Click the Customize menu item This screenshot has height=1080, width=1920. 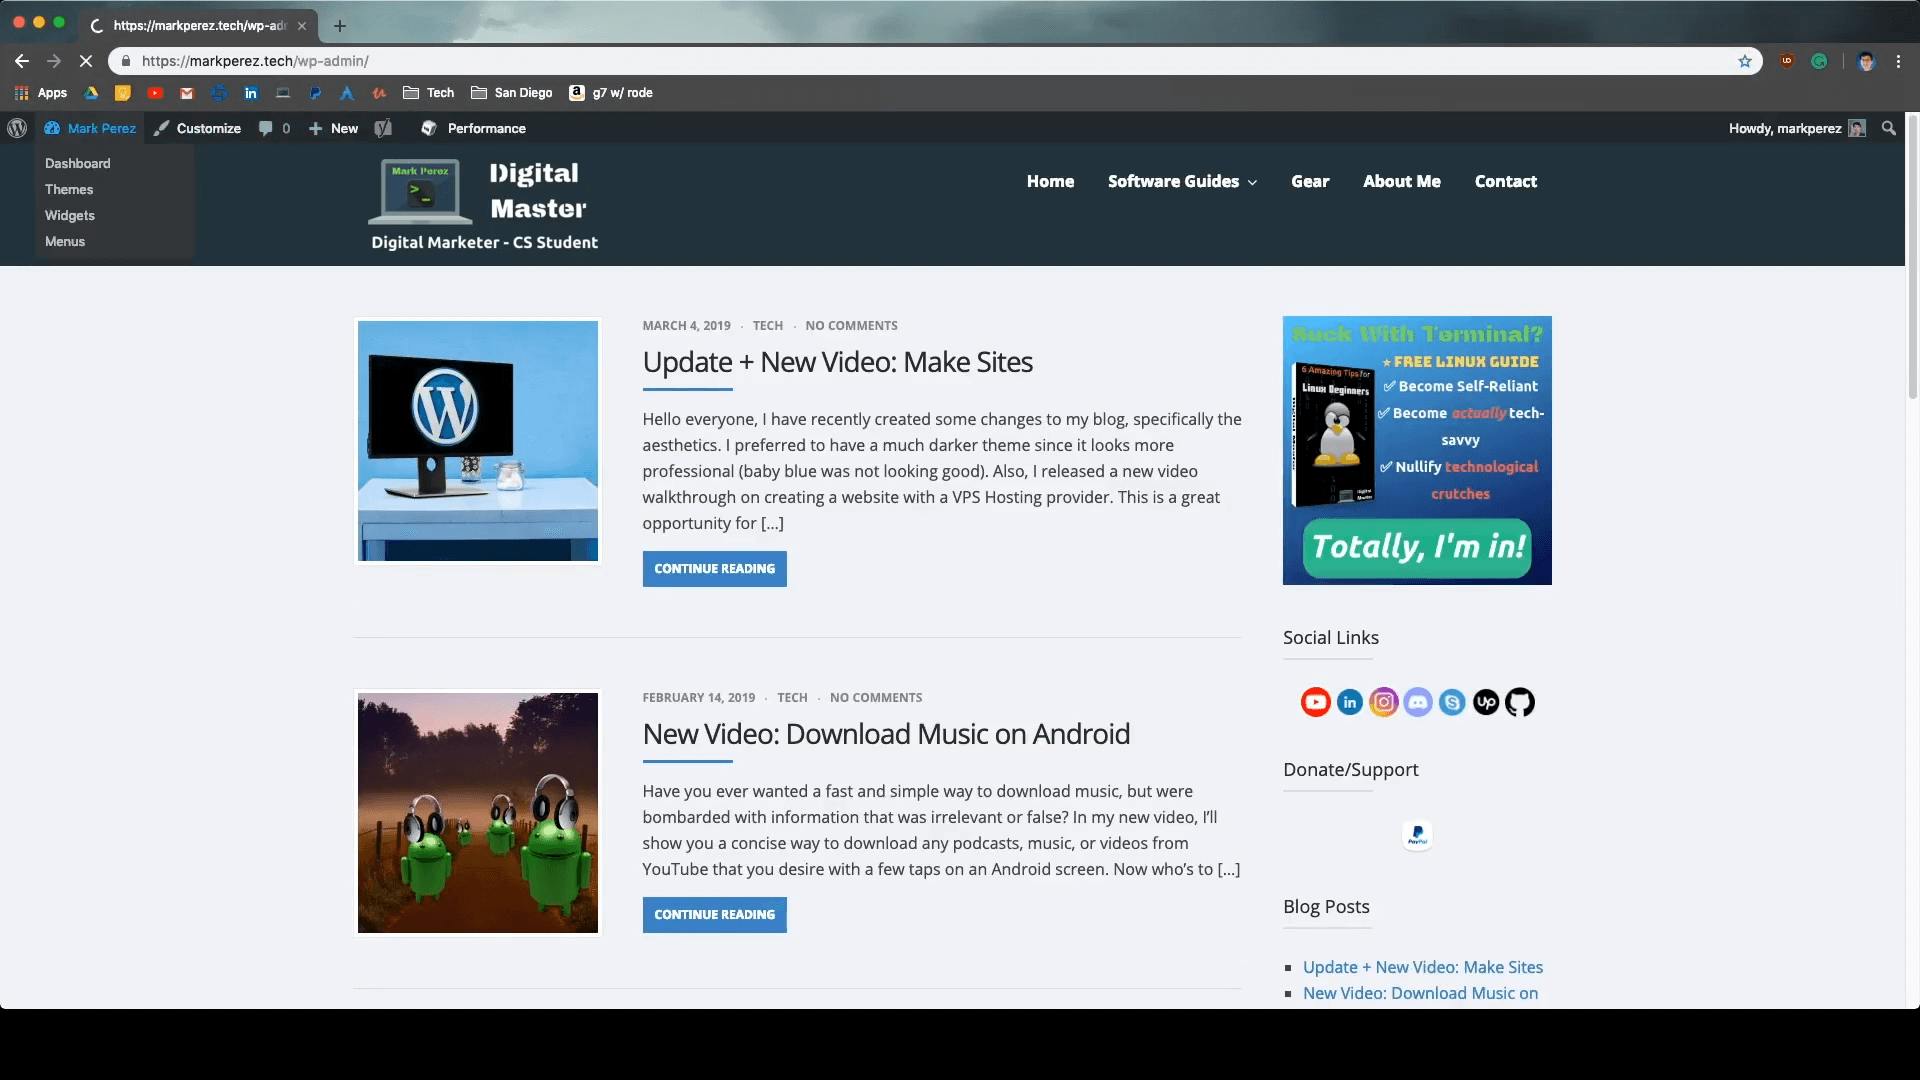[x=208, y=128]
